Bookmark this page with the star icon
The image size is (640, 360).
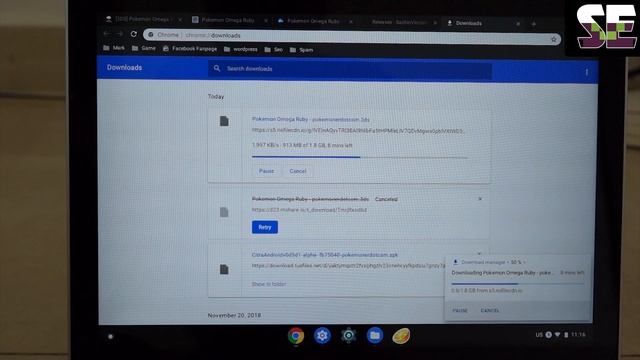(553, 39)
